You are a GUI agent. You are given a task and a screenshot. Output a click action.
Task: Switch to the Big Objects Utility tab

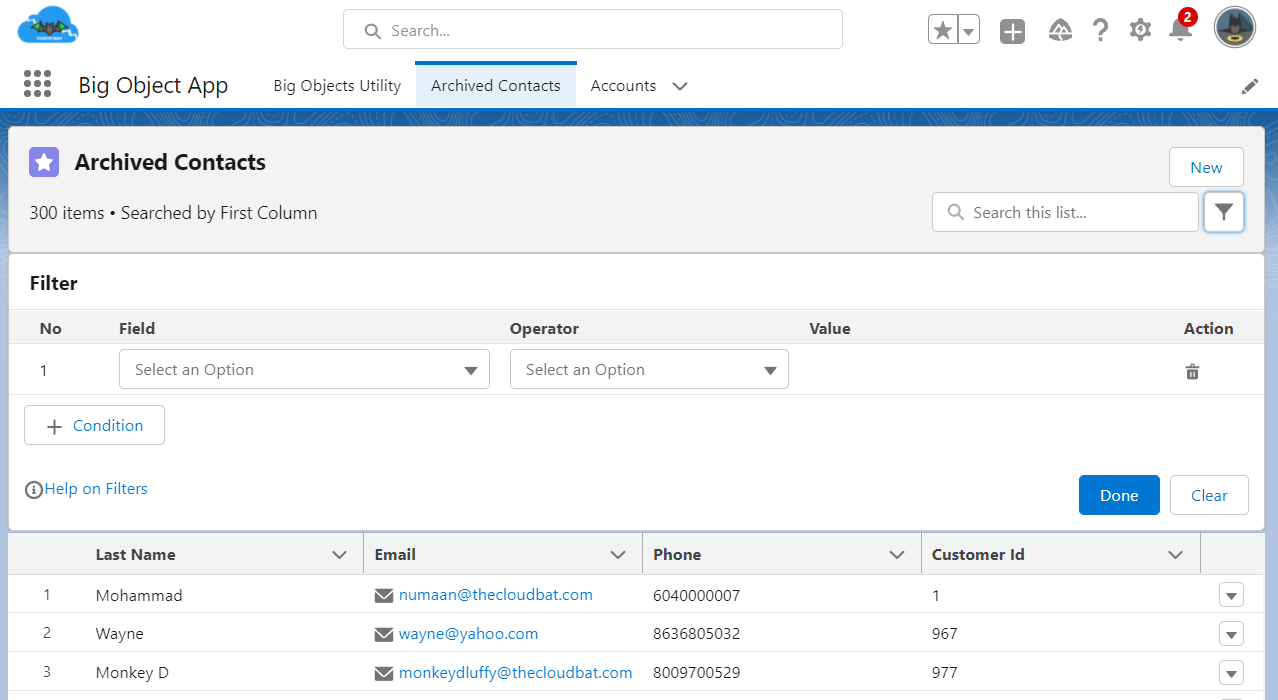pyautogui.click(x=337, y=86)
